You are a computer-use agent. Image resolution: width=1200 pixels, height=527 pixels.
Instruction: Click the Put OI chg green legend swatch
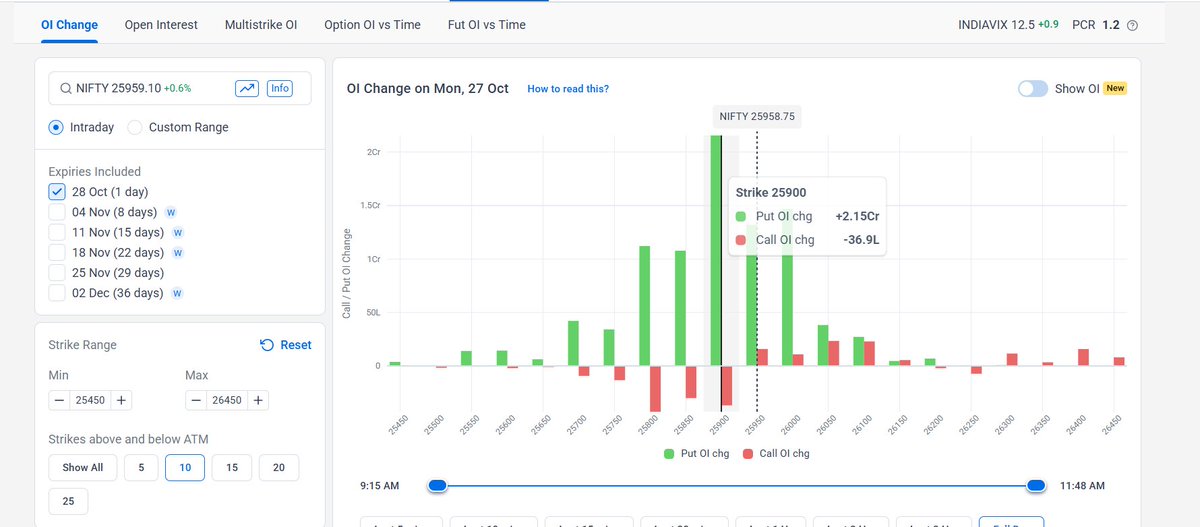click(x=669, y=453)
